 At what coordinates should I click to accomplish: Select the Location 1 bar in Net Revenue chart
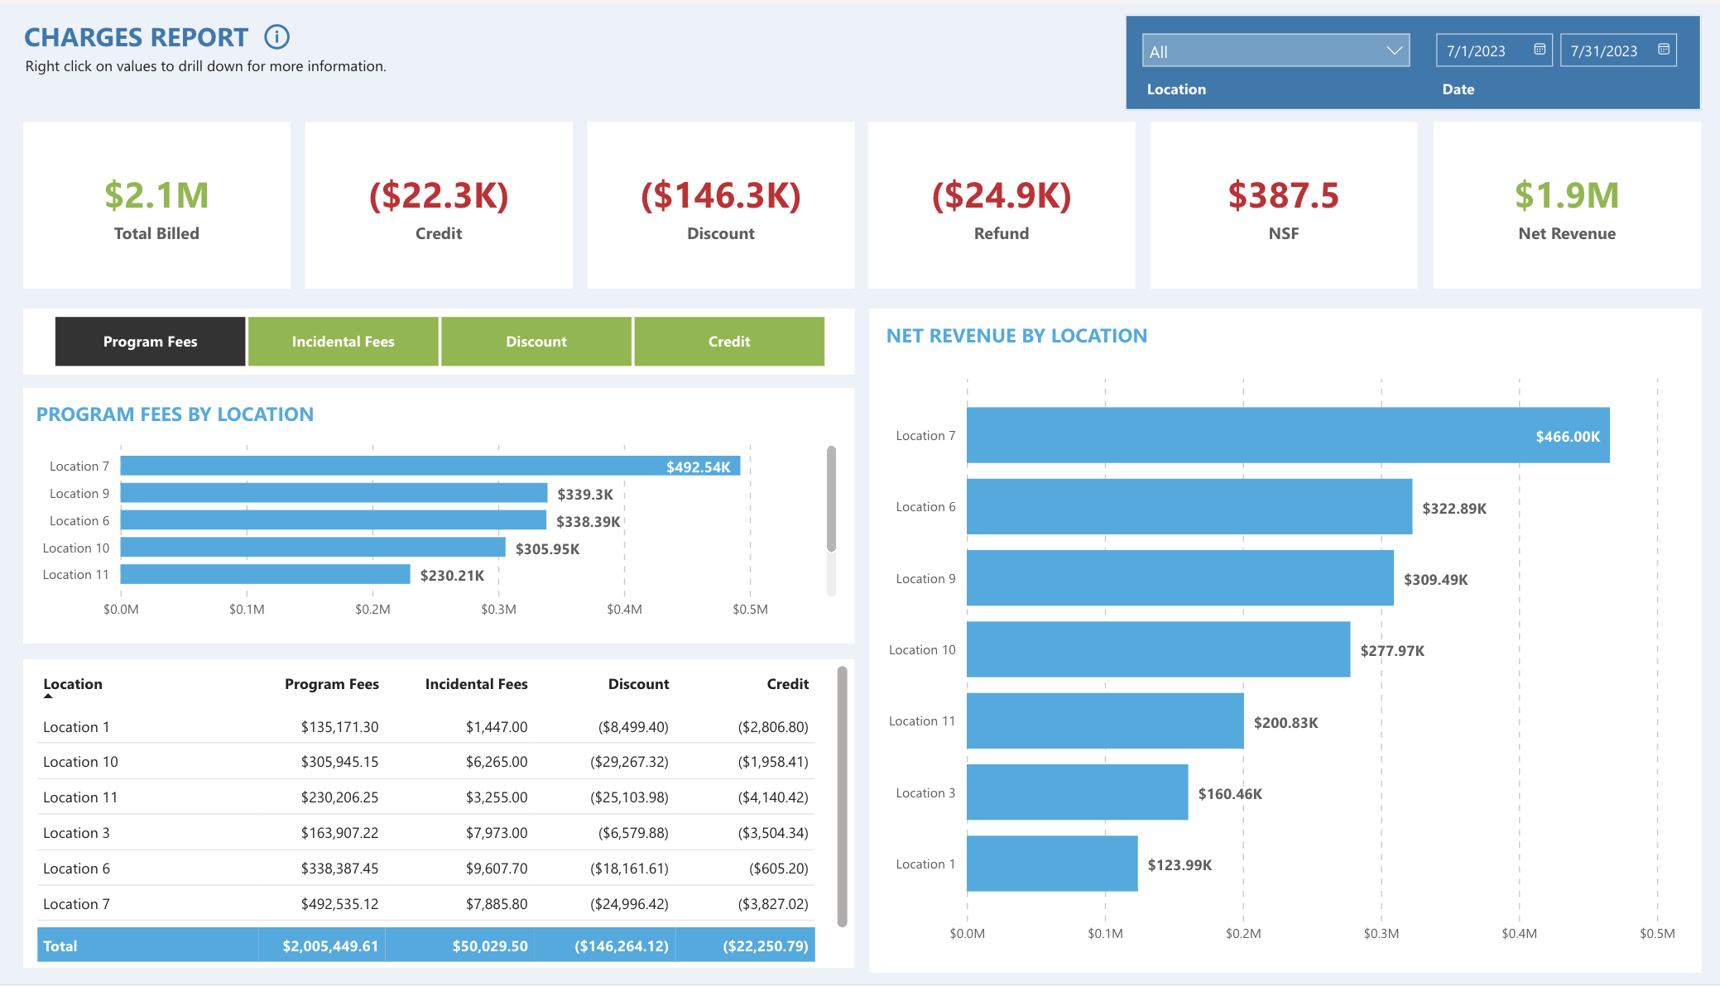pyautogui.click(x=1050, y=864)
